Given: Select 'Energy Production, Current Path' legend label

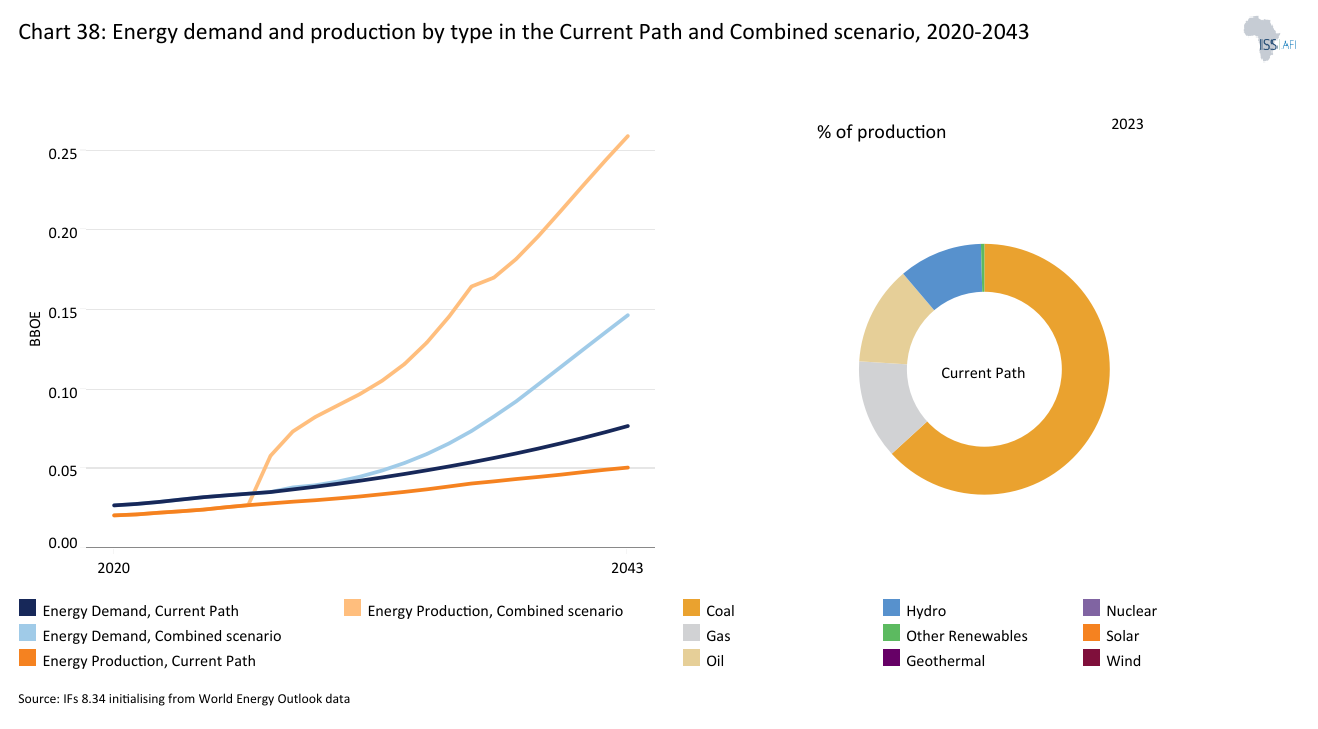Looking at the screenshot, I should coord(150,660).
